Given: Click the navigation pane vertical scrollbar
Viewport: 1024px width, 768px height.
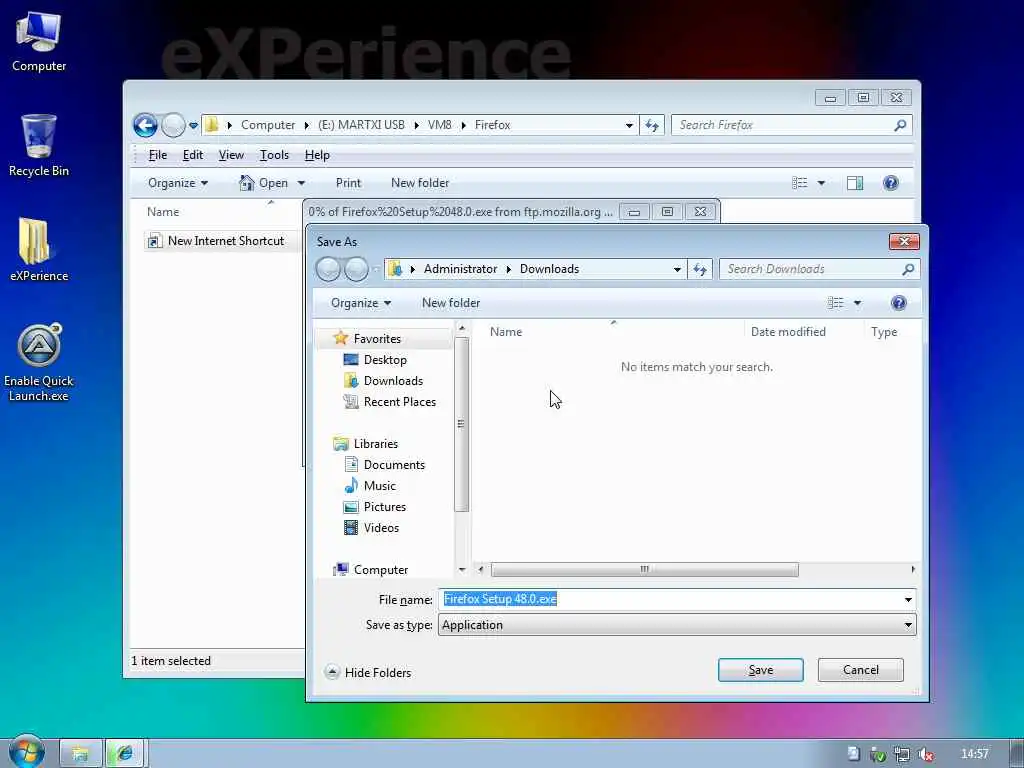Looking at the screenshot, I should point(461,424).
